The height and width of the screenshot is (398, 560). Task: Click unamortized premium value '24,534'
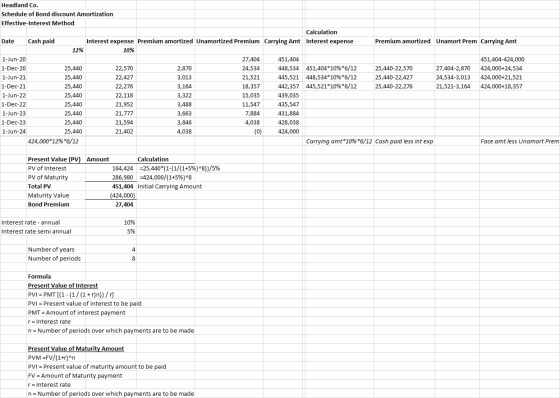[251, 68]
